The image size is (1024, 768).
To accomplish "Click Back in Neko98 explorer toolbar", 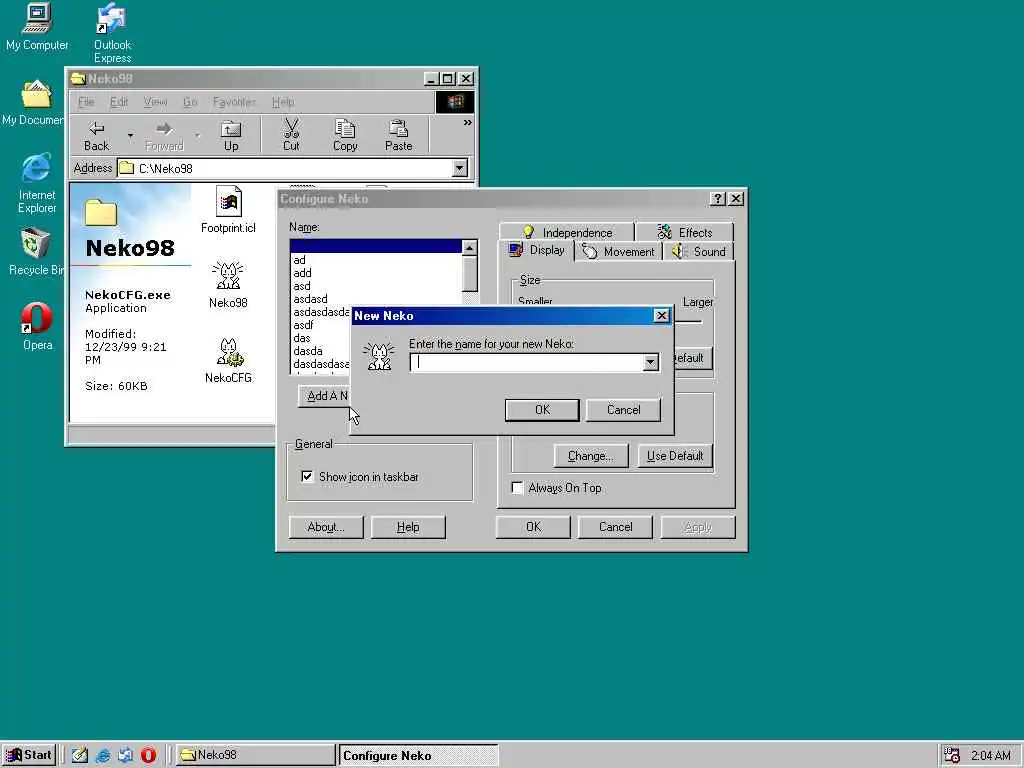I will tap(97, 136).
